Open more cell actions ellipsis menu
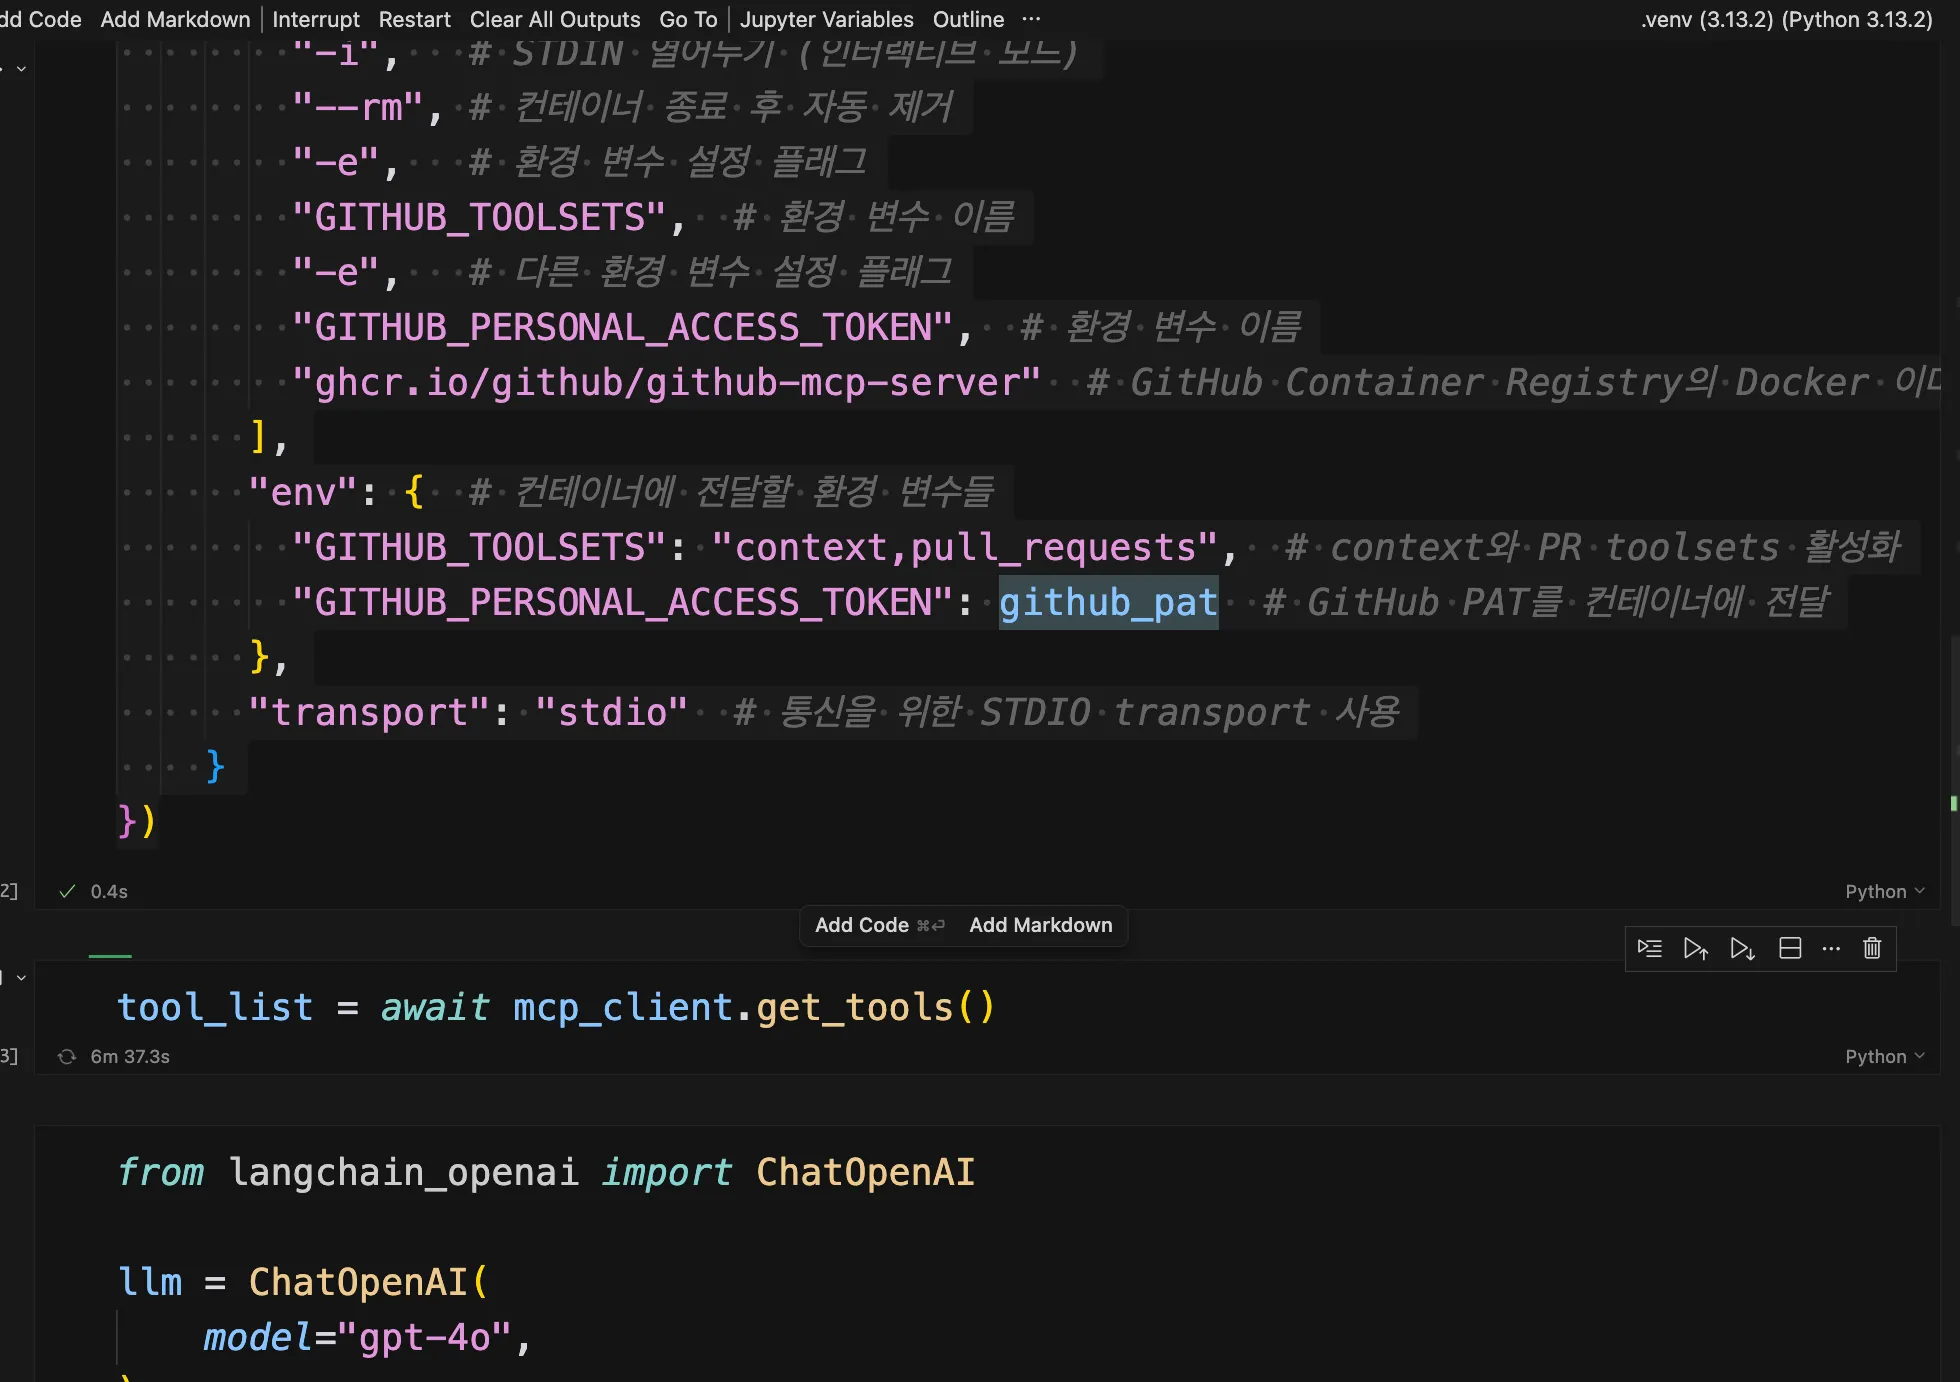 click(1831, 948)
